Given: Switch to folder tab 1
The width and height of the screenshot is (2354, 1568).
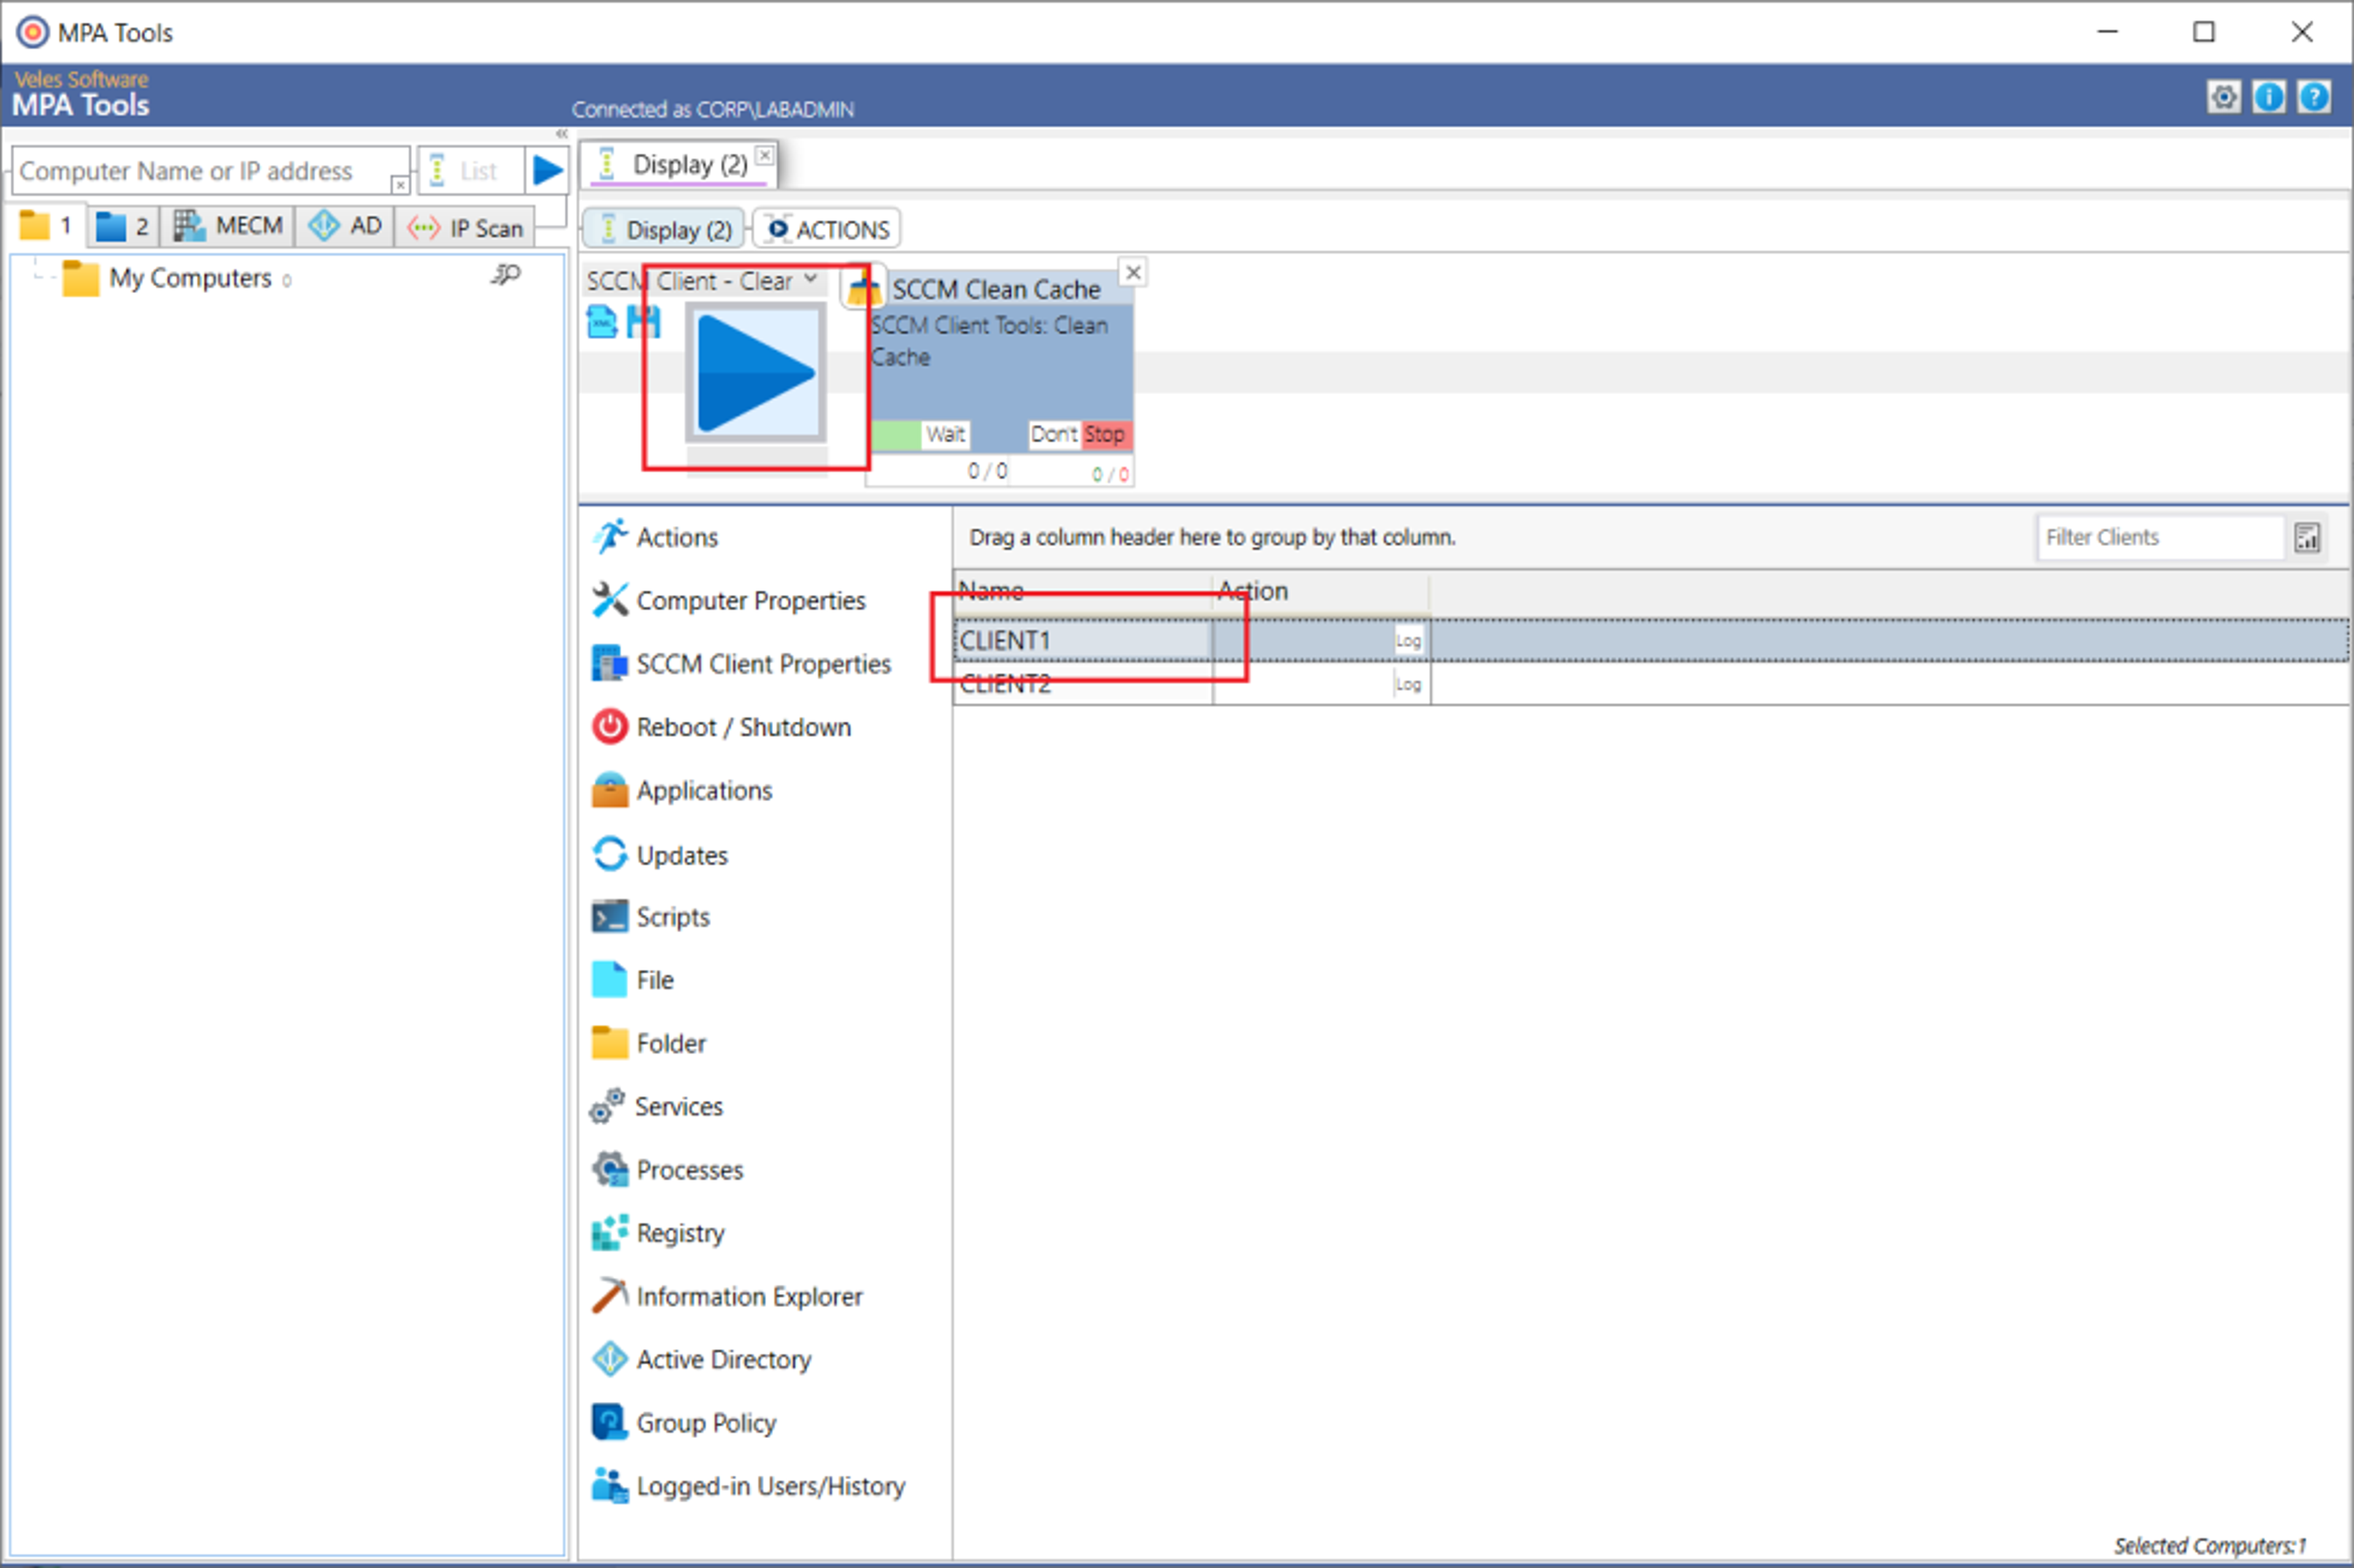Looking at the screenshot, I should [47, 225].
